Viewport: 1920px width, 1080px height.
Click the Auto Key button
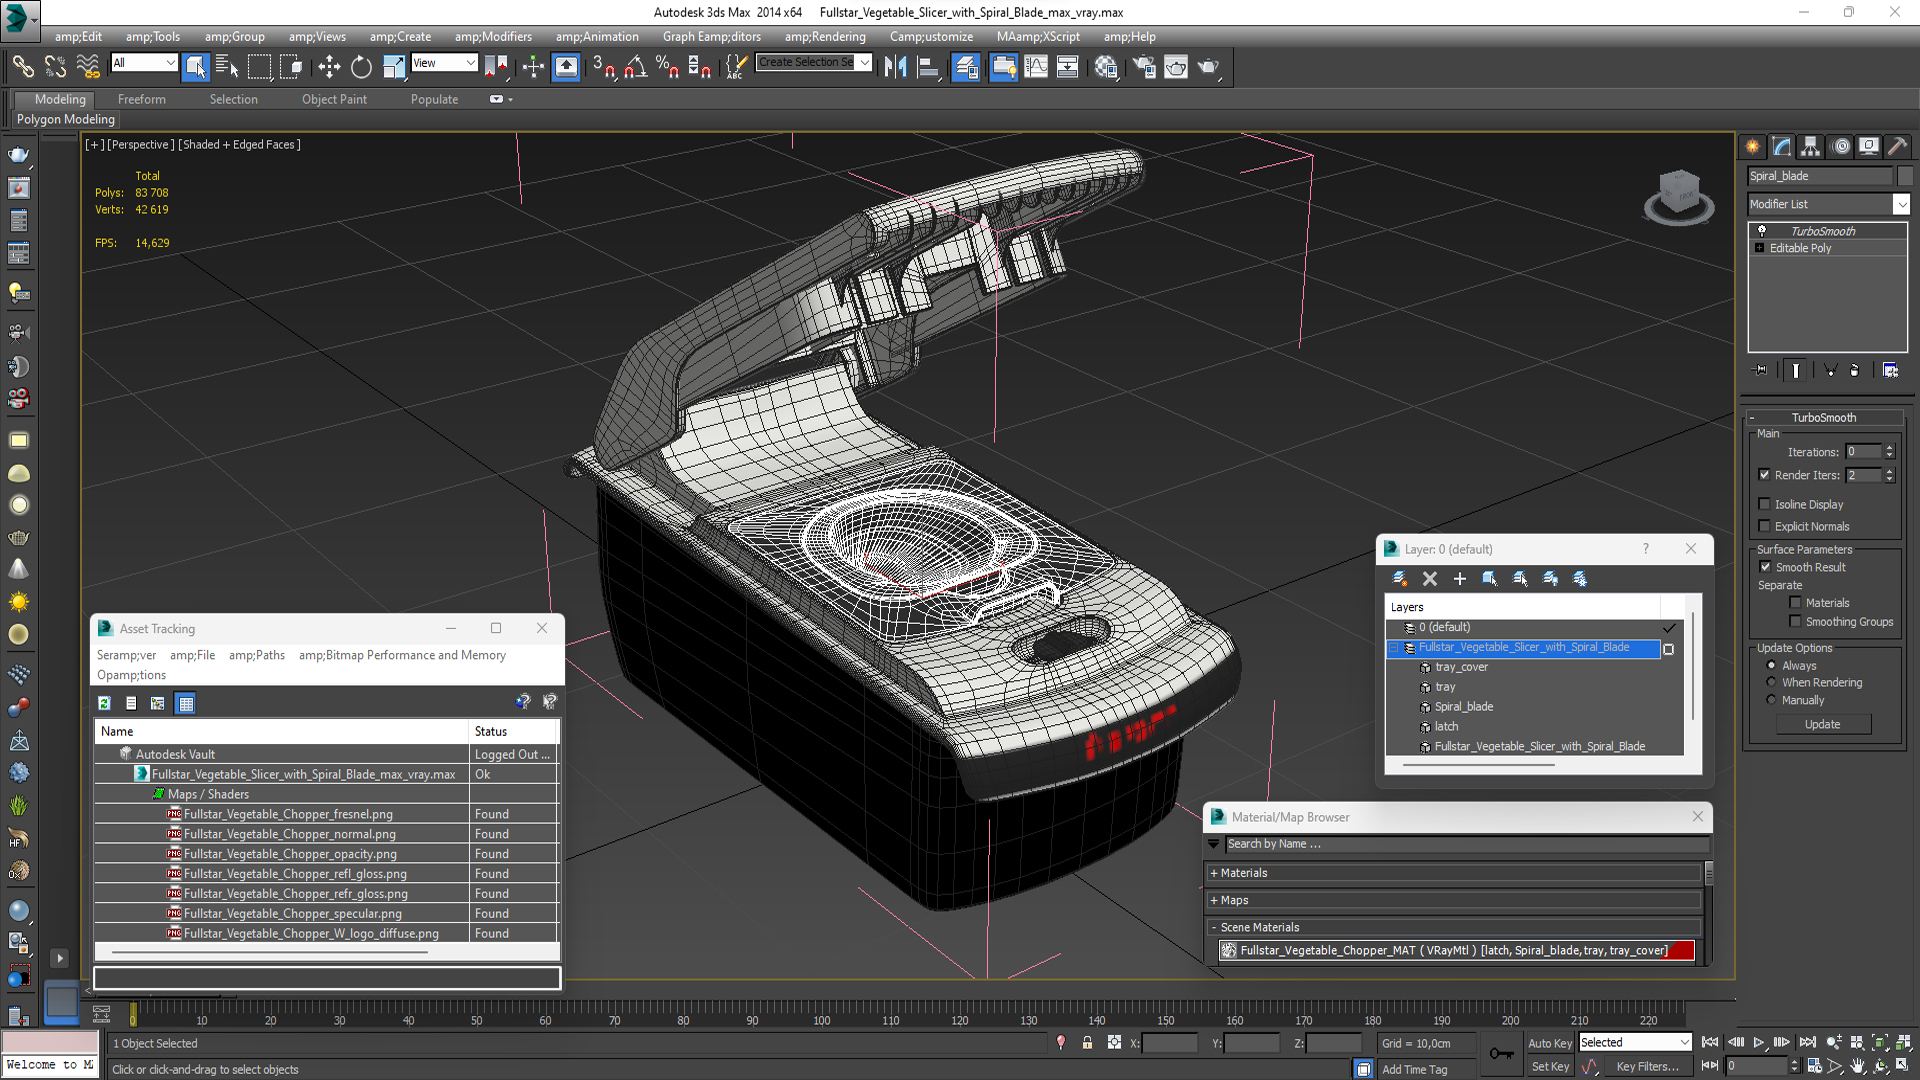pyautogui.click(x=1549, y=1043)
